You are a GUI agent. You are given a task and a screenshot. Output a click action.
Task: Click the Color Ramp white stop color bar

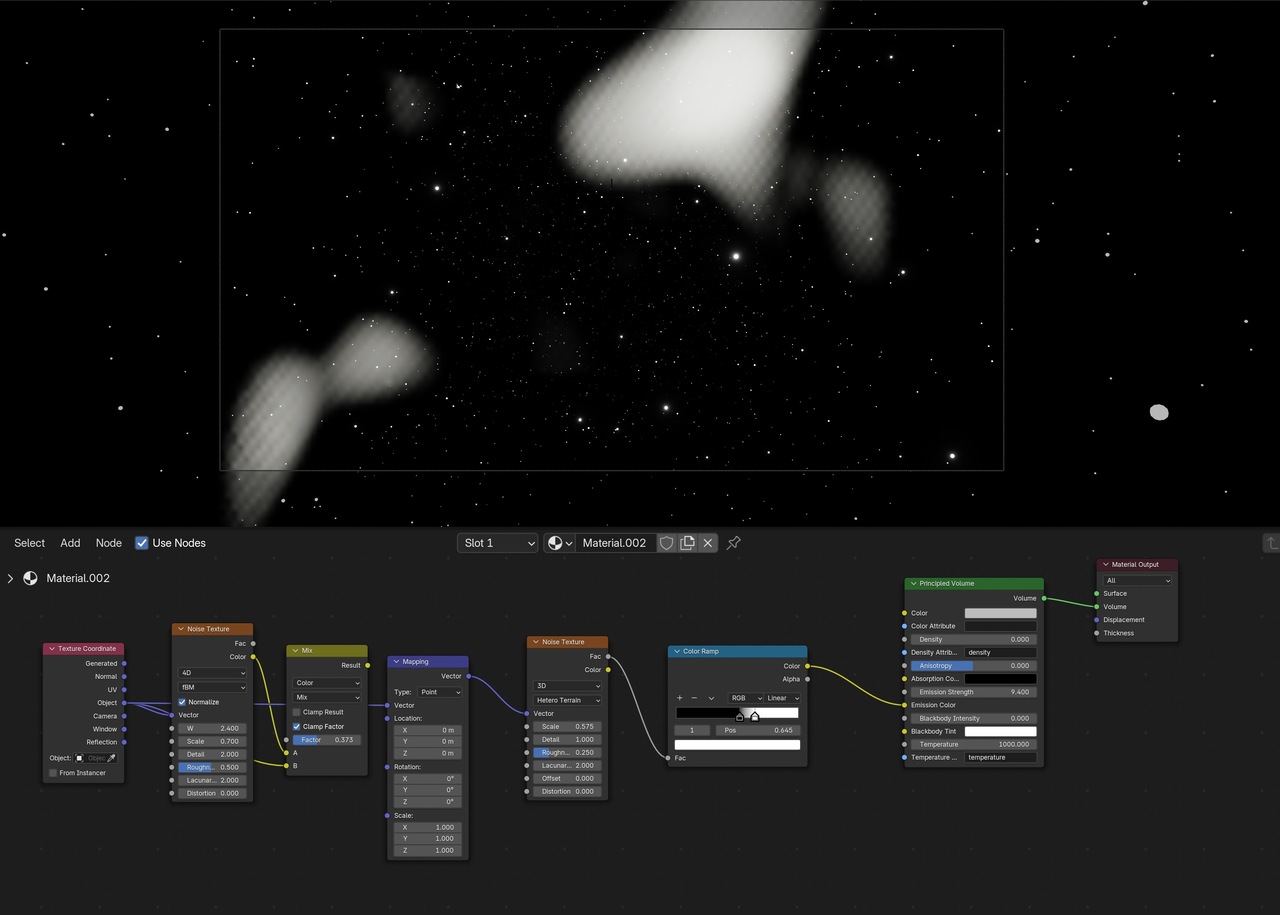(737, 745)
